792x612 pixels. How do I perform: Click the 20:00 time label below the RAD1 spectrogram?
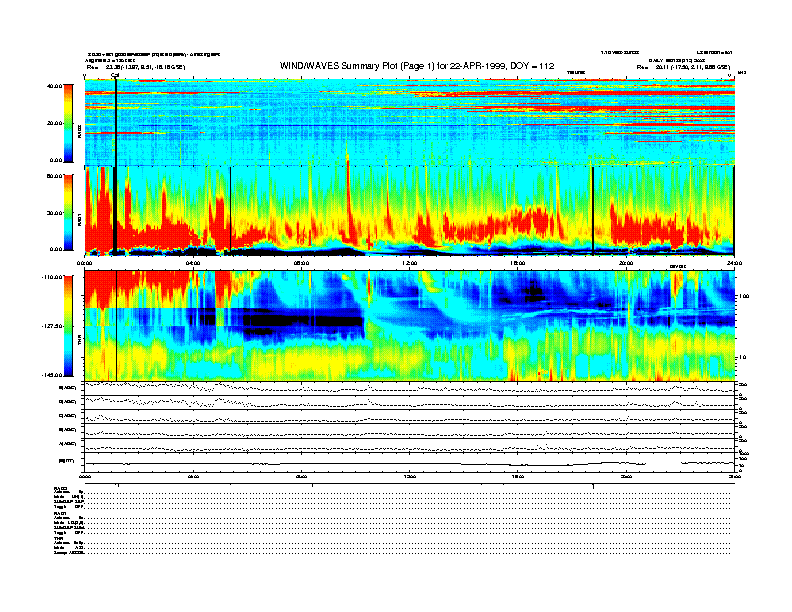[626, 263]
